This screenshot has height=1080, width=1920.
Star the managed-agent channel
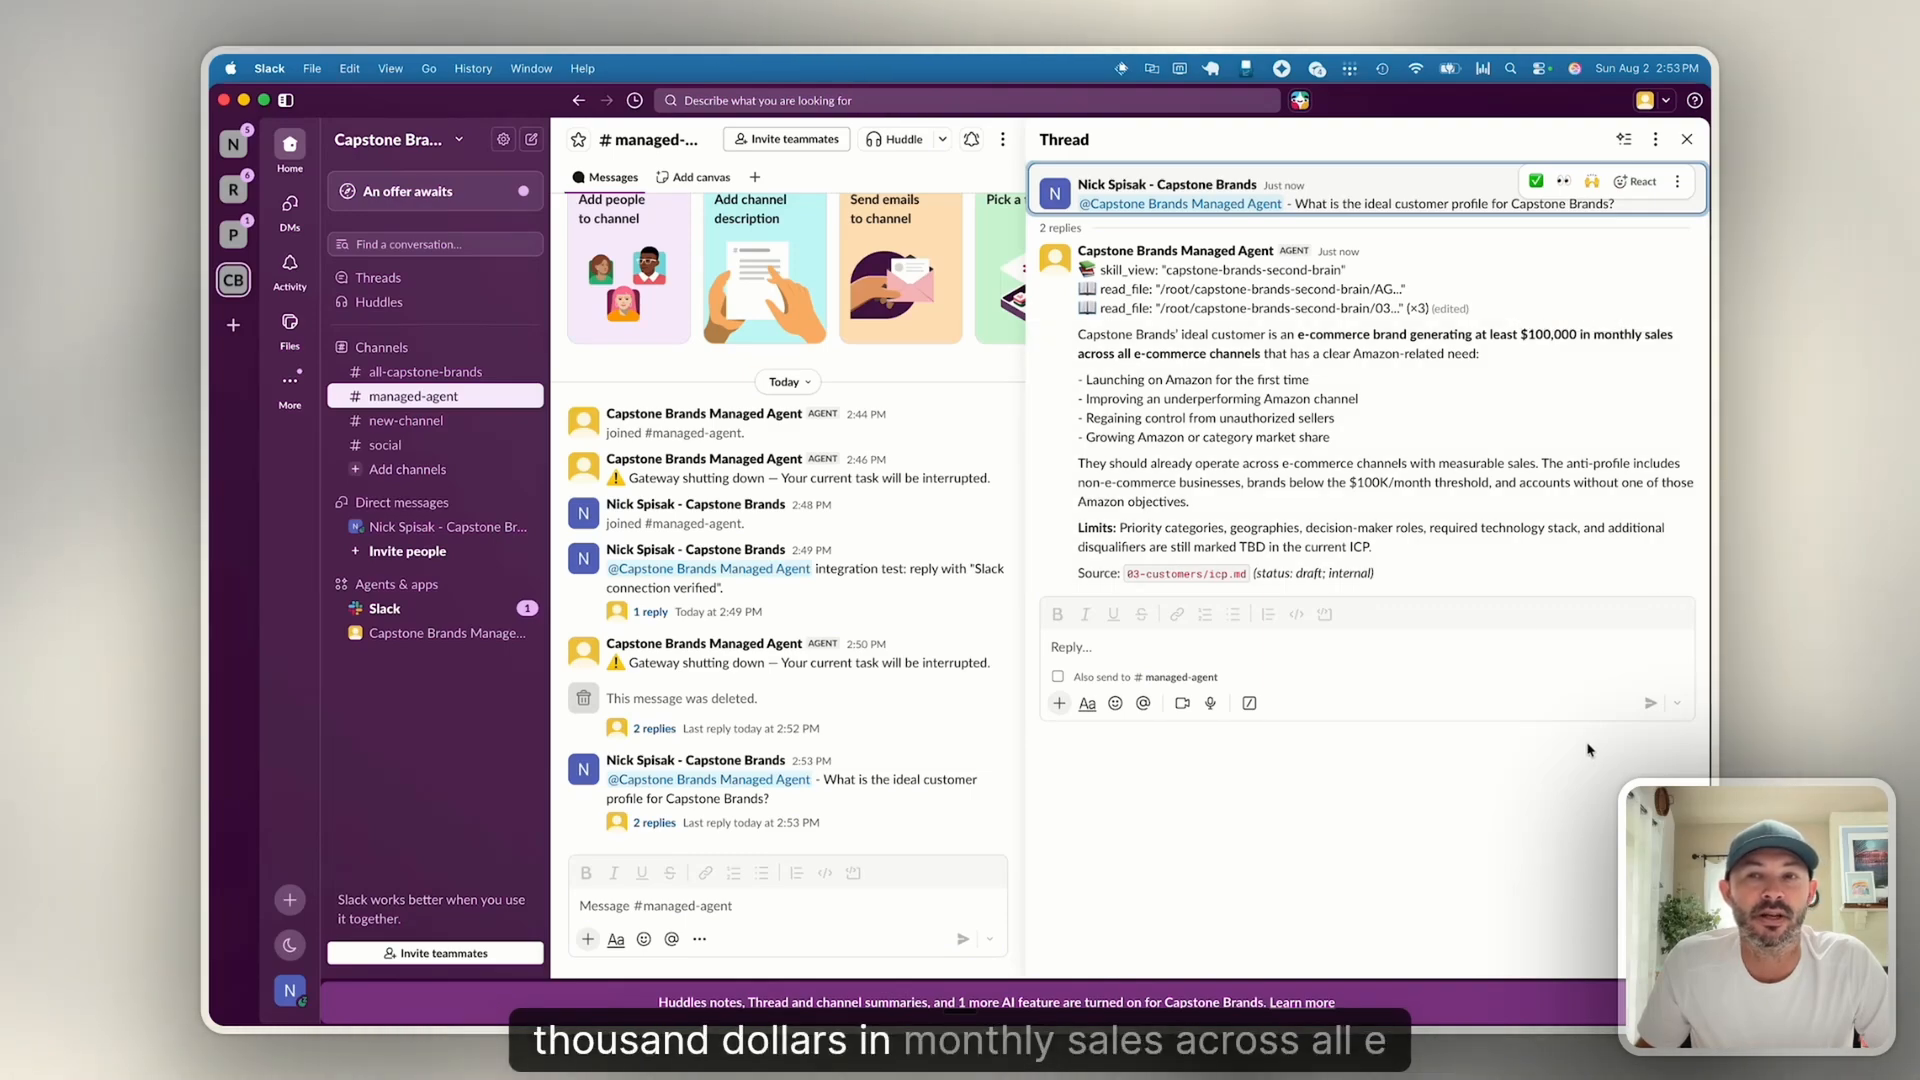click(578, 140)
